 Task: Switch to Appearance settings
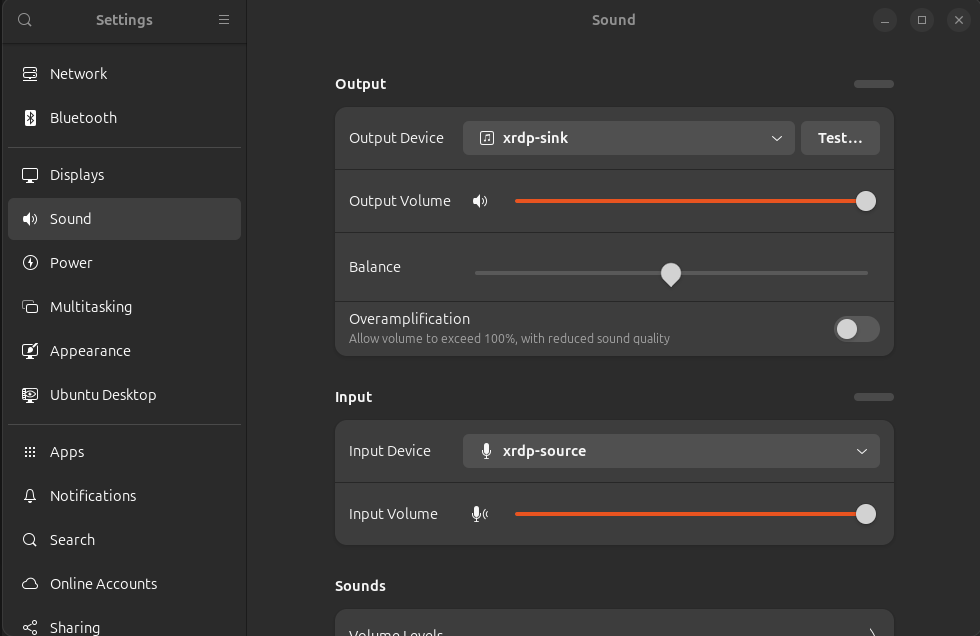coord(124,350)
